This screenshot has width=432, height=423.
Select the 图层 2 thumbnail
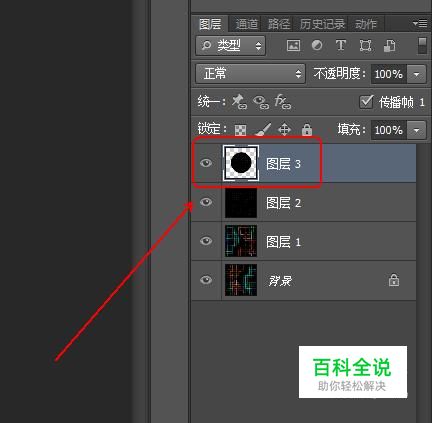[241, 202]
